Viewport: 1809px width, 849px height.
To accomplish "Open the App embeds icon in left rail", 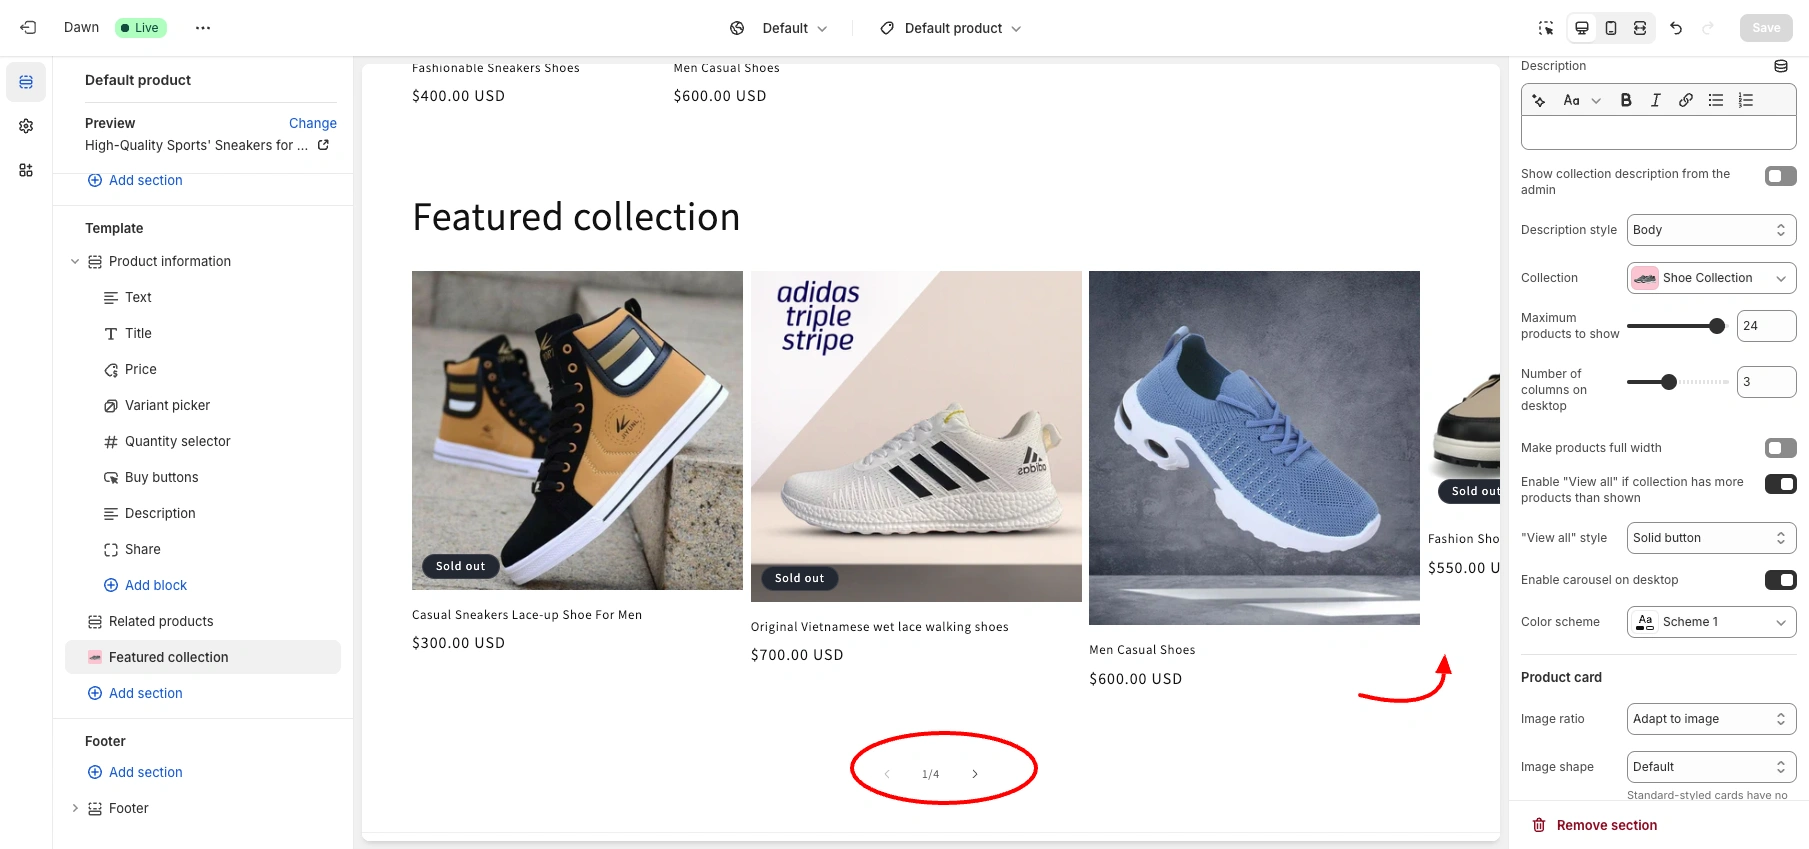I will (x=26, y=170).
